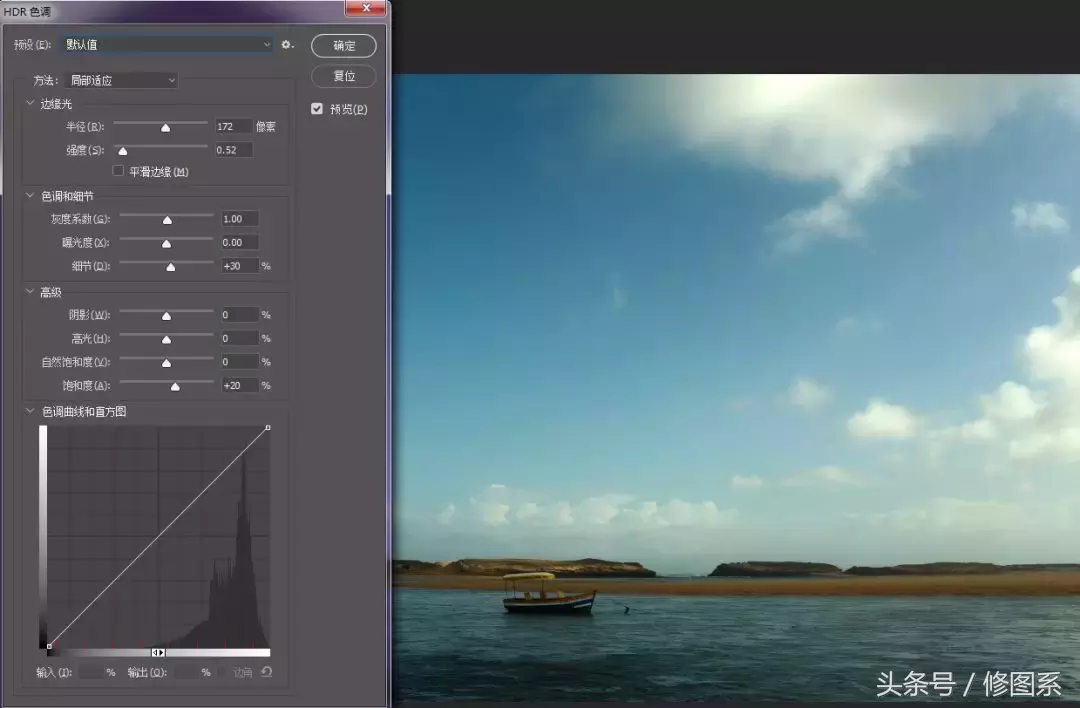Screen dimensions: 1080x708
Task: Toggle the 预览 preview checkbox
Action: pyautogui.click(x=317, y=109)
